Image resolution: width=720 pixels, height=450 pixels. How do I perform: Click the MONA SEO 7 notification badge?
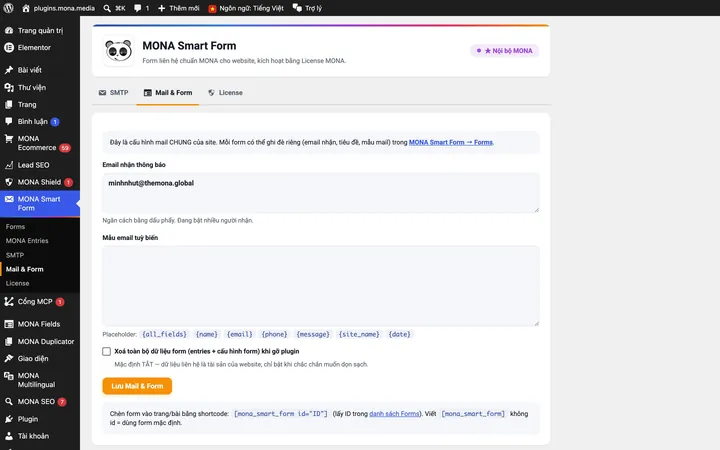pos(62,402)
